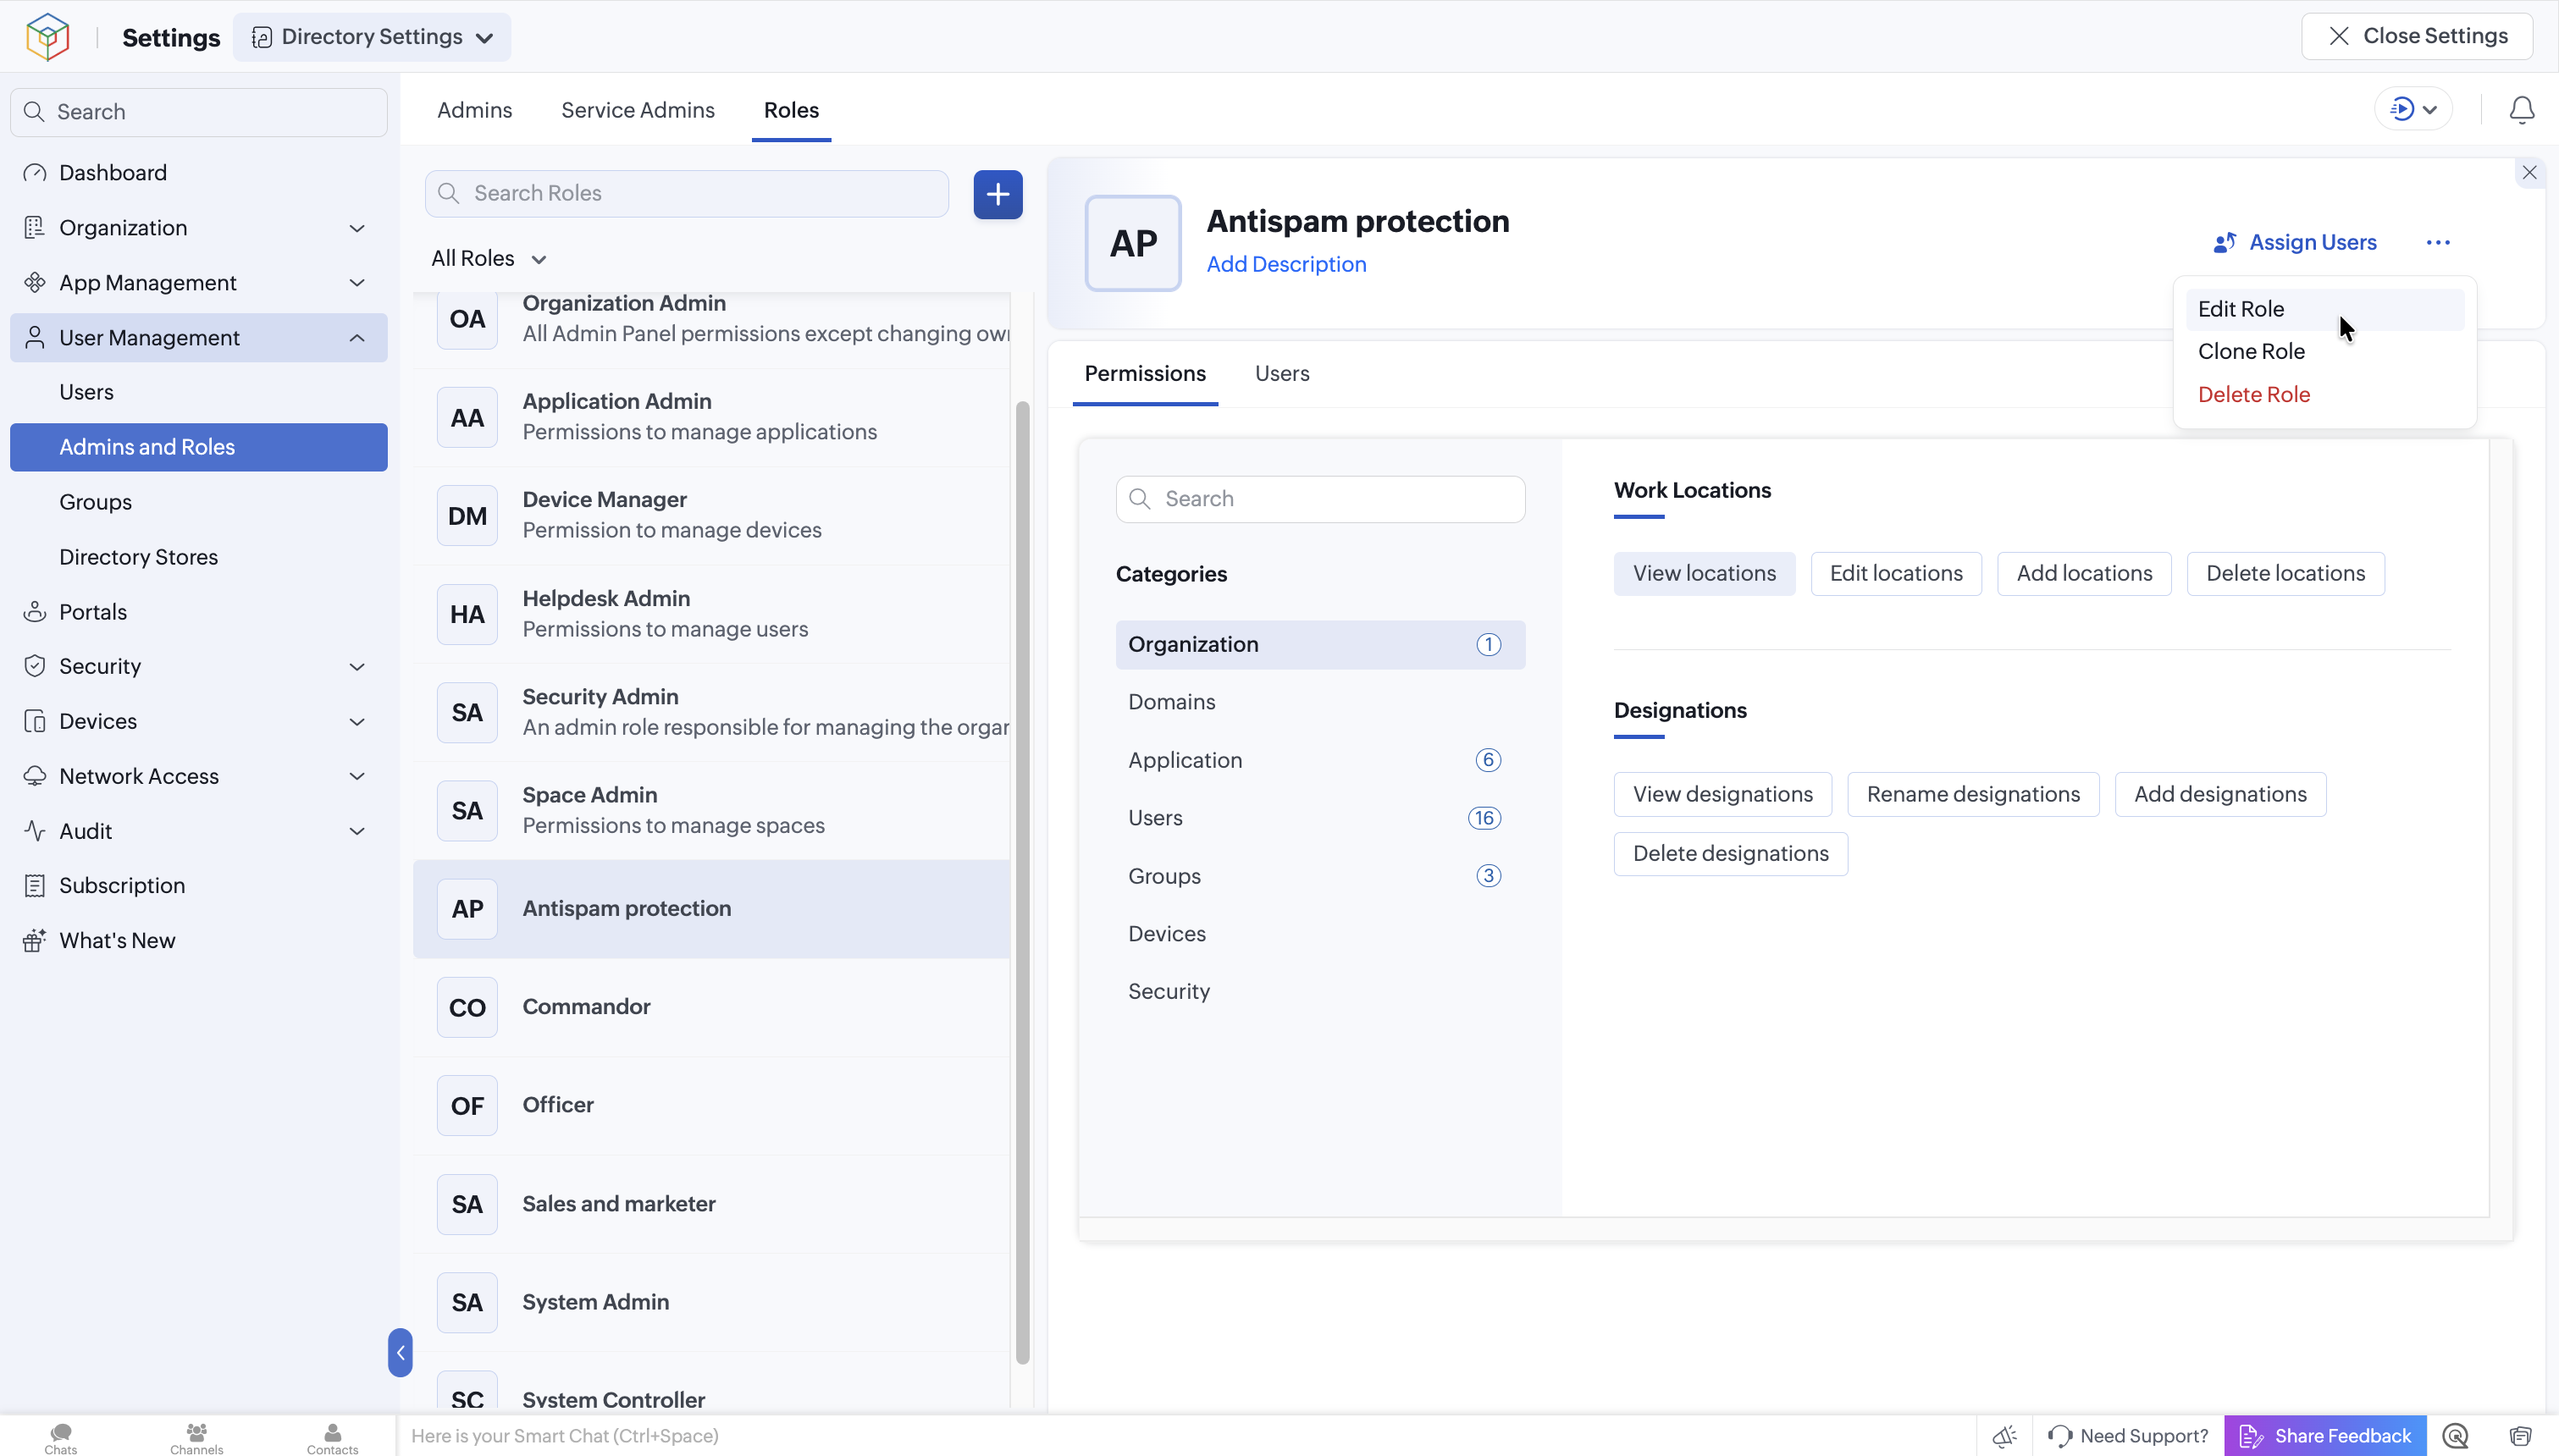
Task: Open Groups under User Management
Action: [x=198, y=502]
